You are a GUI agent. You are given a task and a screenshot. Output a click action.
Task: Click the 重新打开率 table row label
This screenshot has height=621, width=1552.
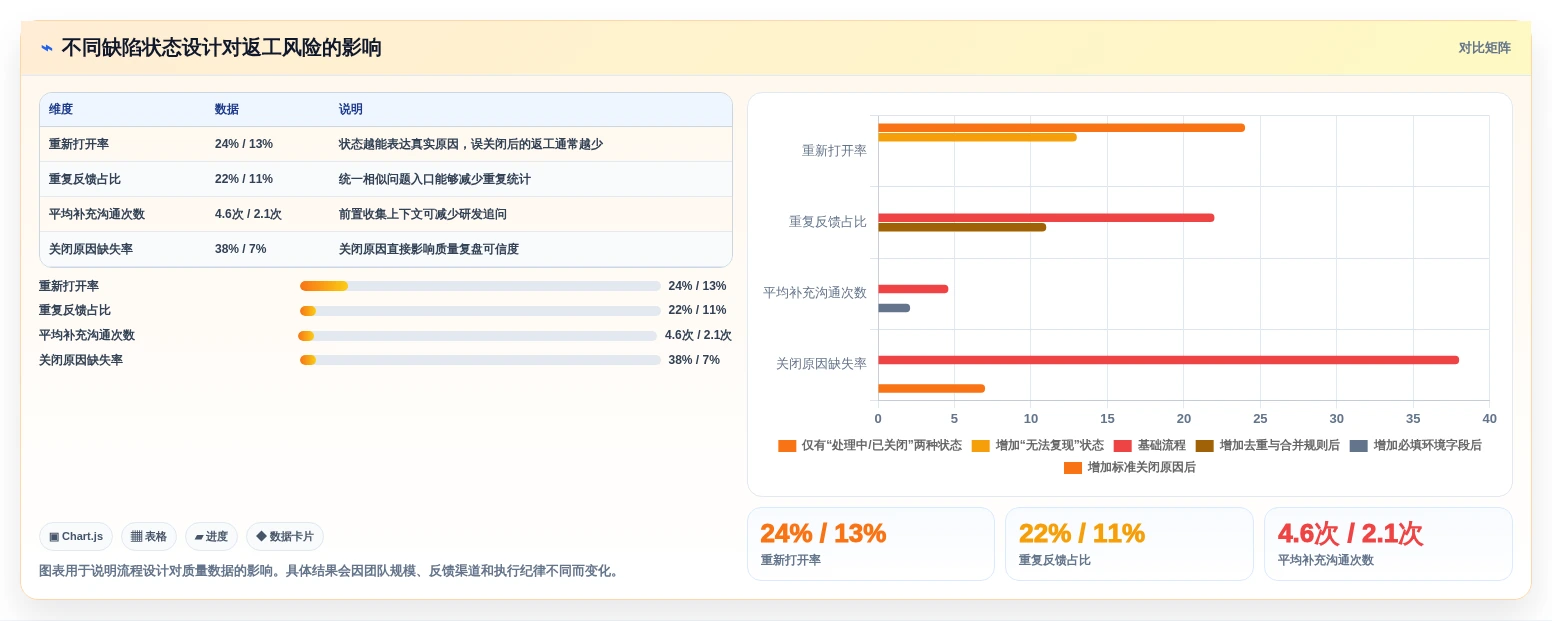79,144
